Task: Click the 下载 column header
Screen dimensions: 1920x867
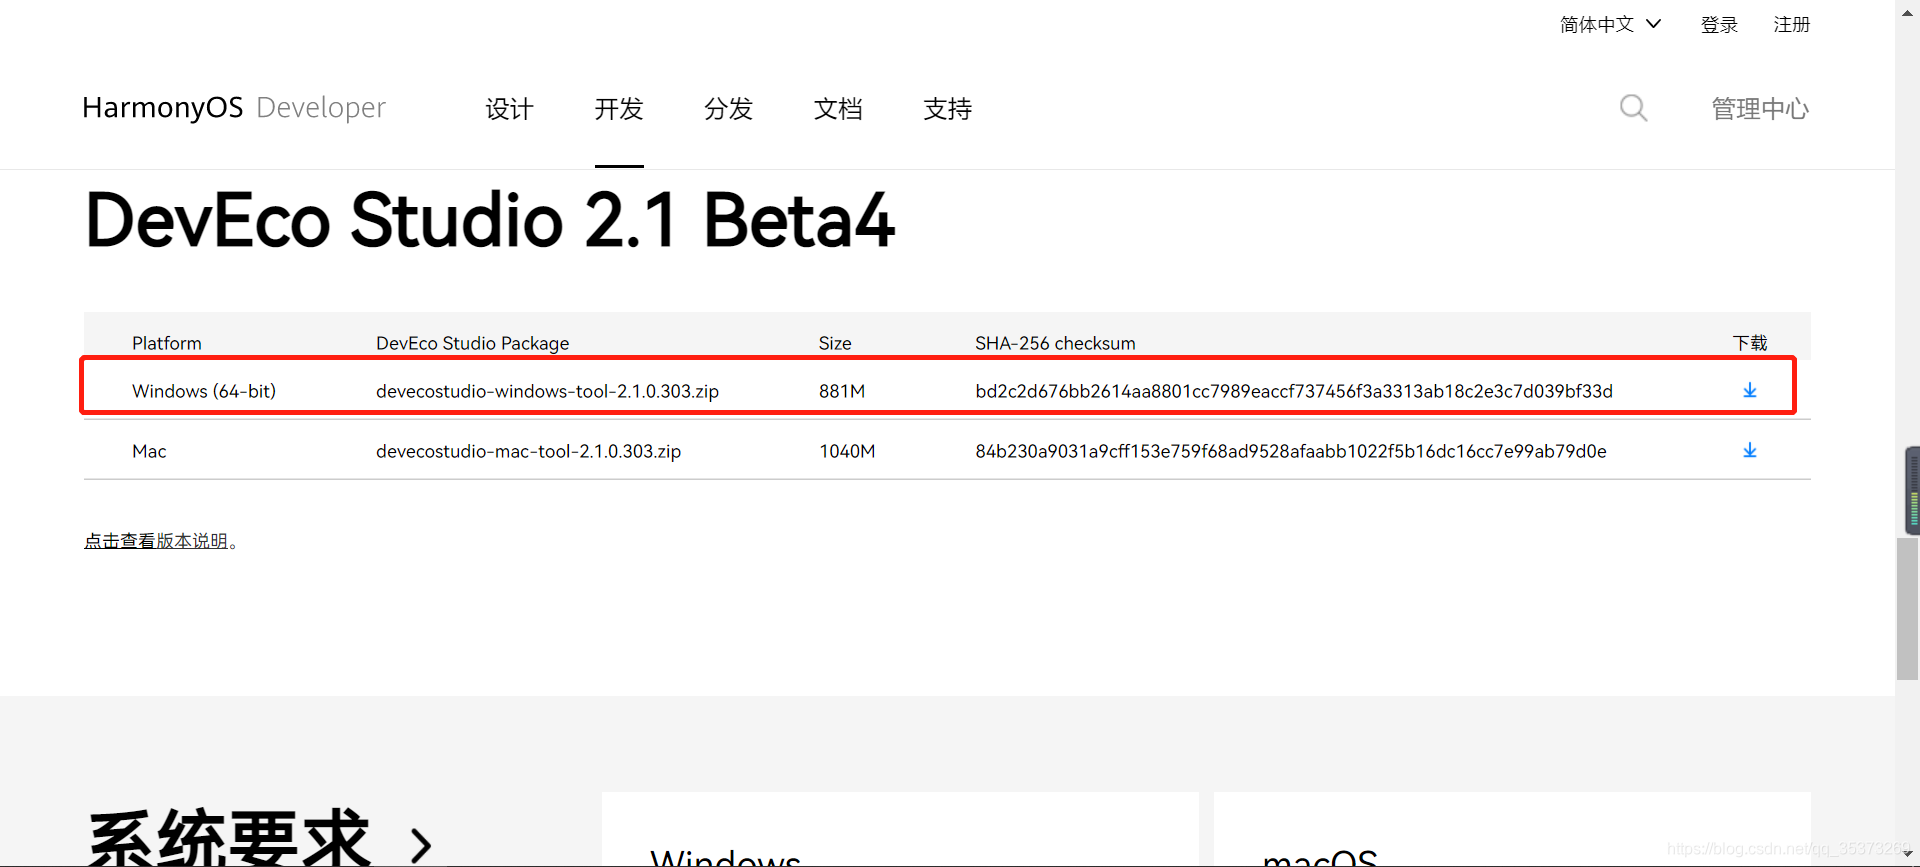Action: [x=1750, y=343]
